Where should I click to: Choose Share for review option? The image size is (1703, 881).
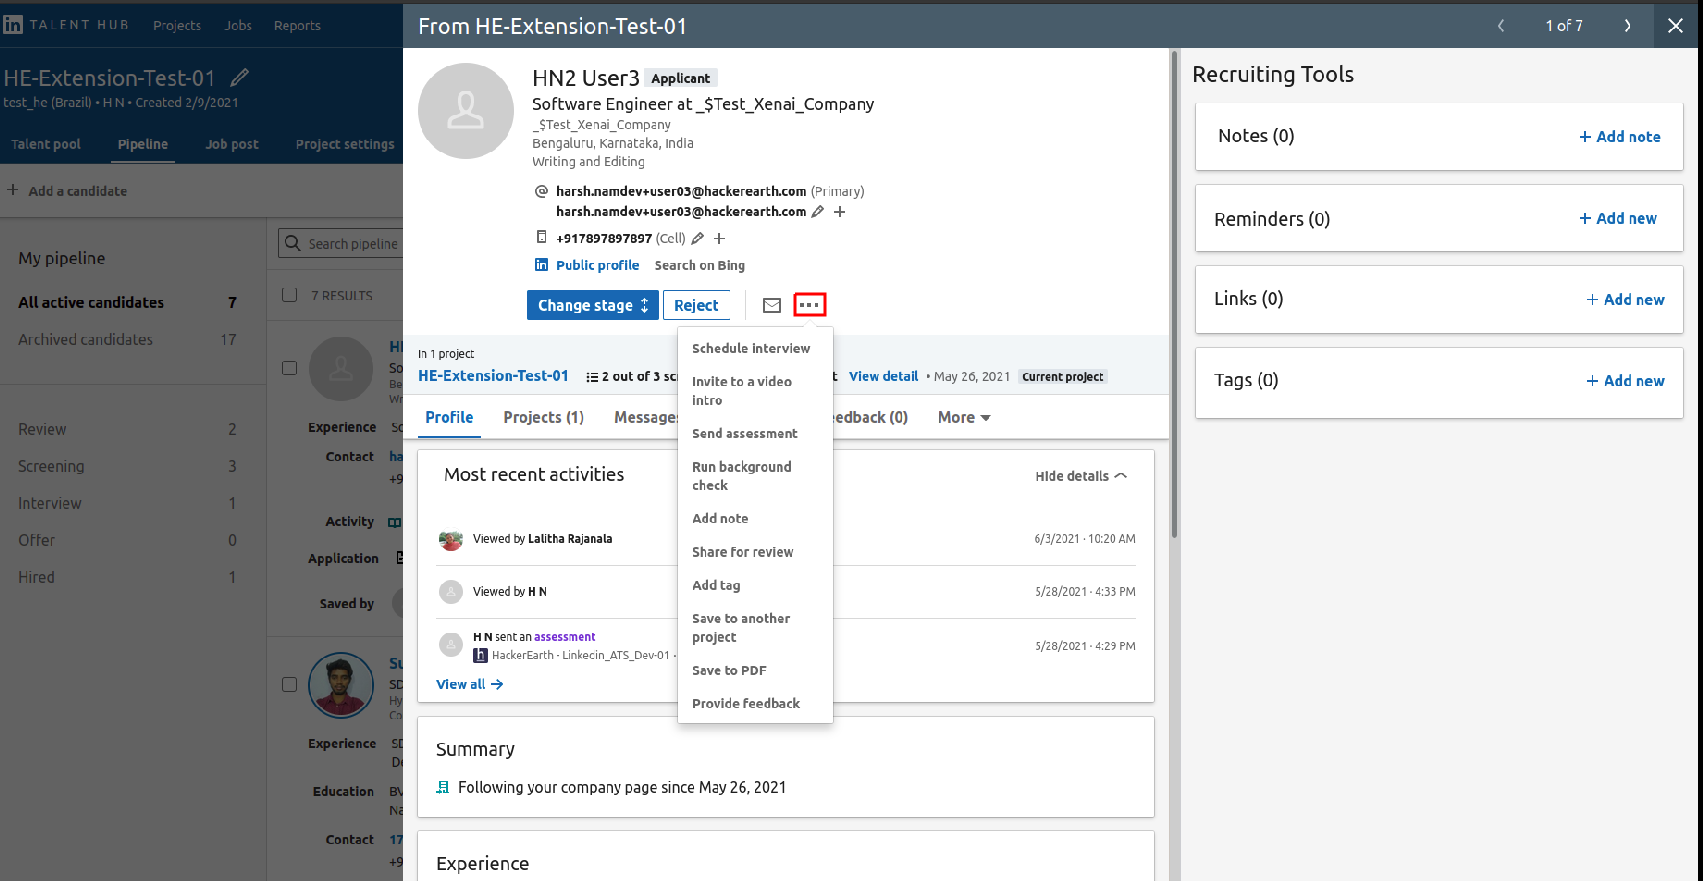coord(743,552)
